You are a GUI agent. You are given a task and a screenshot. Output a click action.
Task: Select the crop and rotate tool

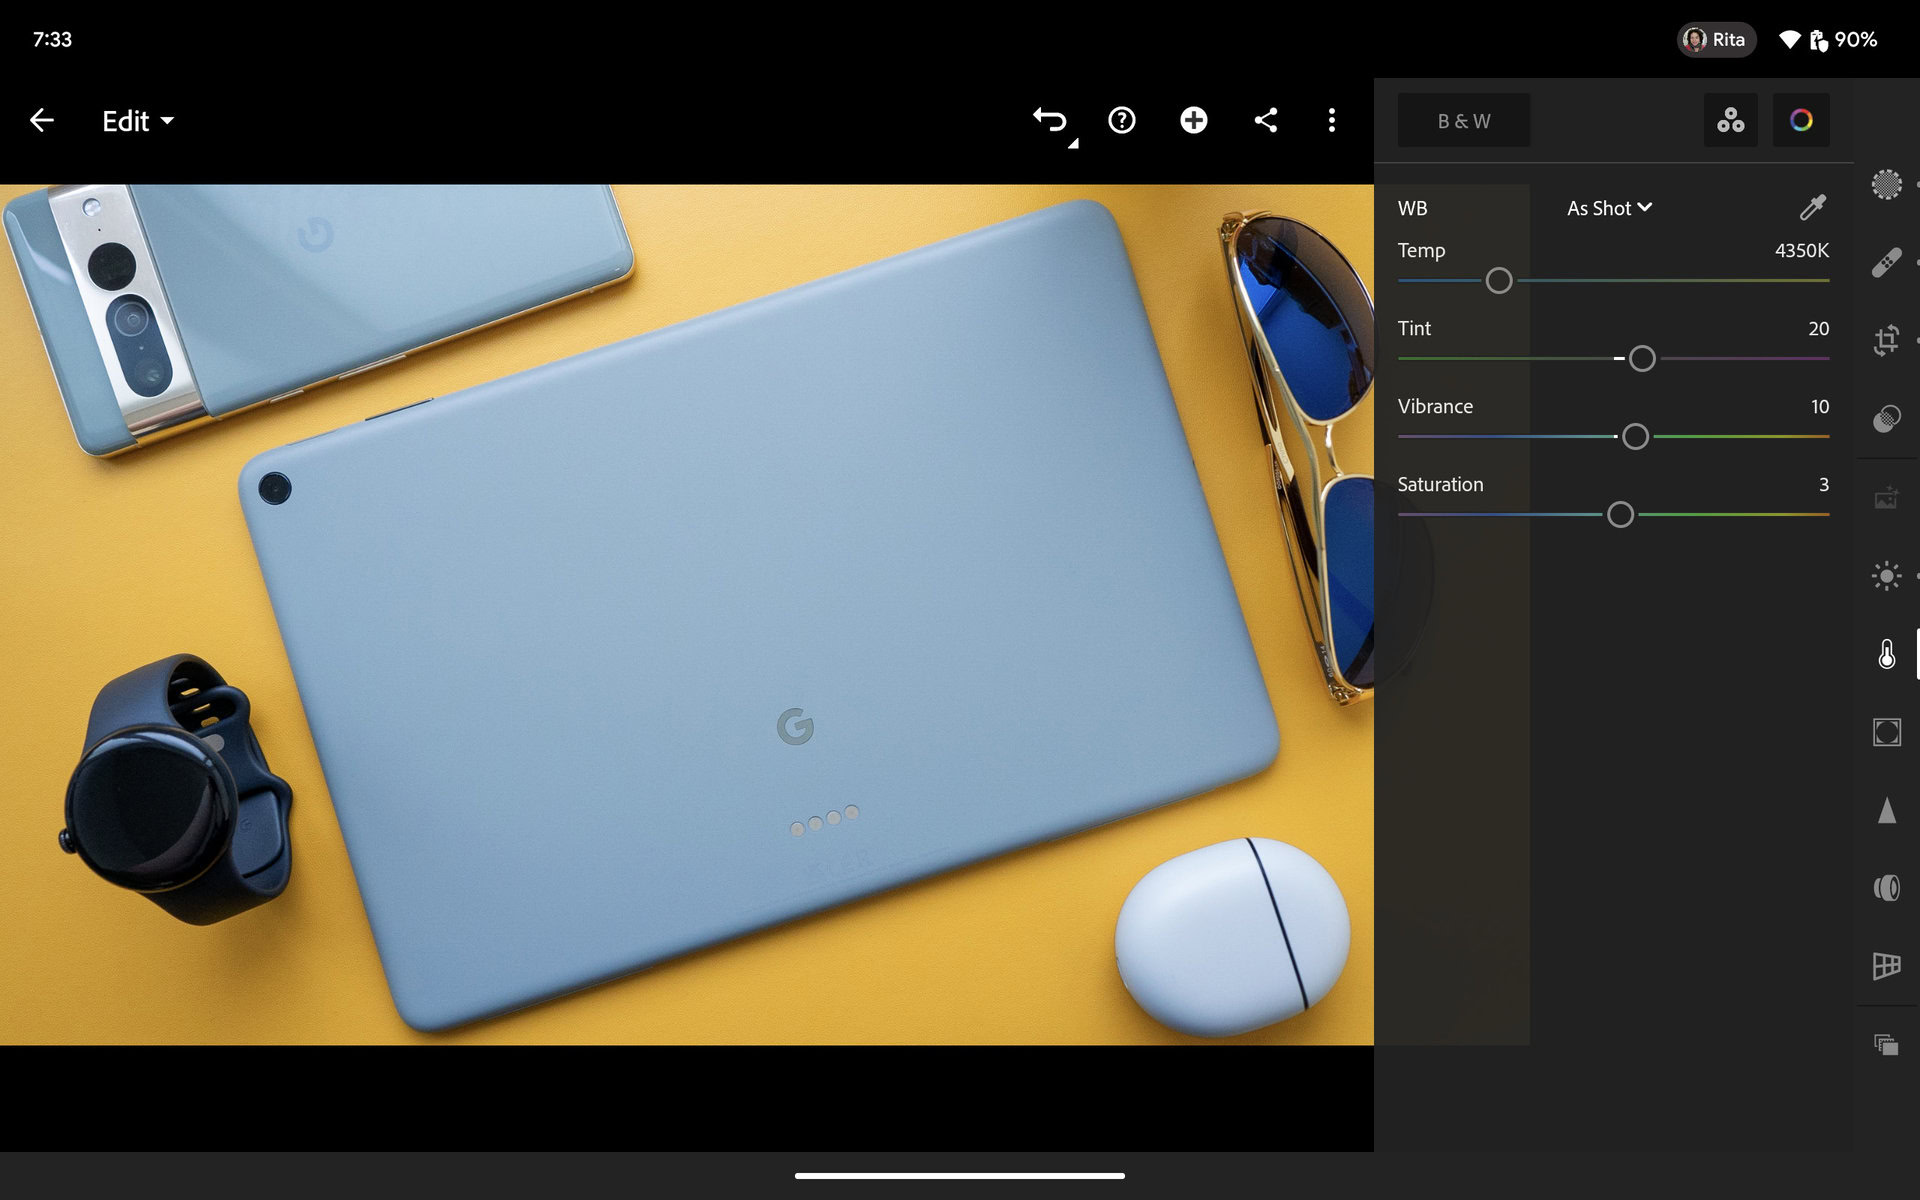1886,340
